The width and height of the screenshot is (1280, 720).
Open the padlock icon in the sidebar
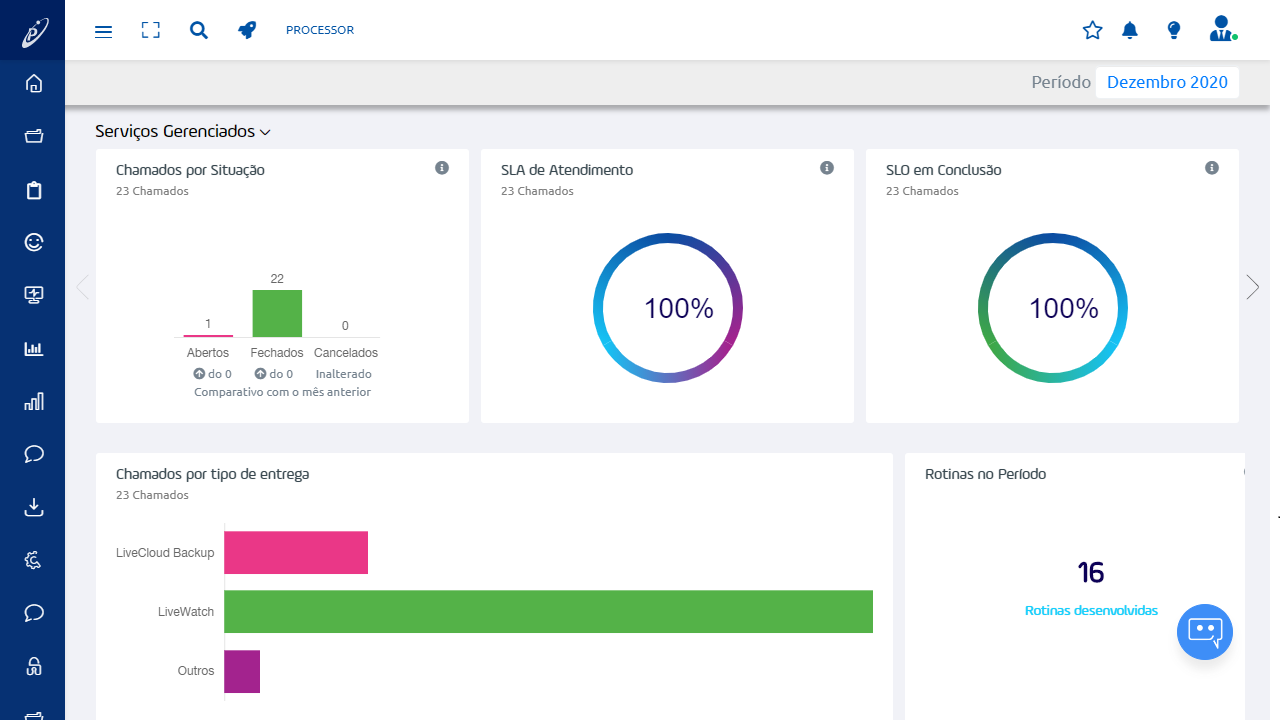point(34,665)
